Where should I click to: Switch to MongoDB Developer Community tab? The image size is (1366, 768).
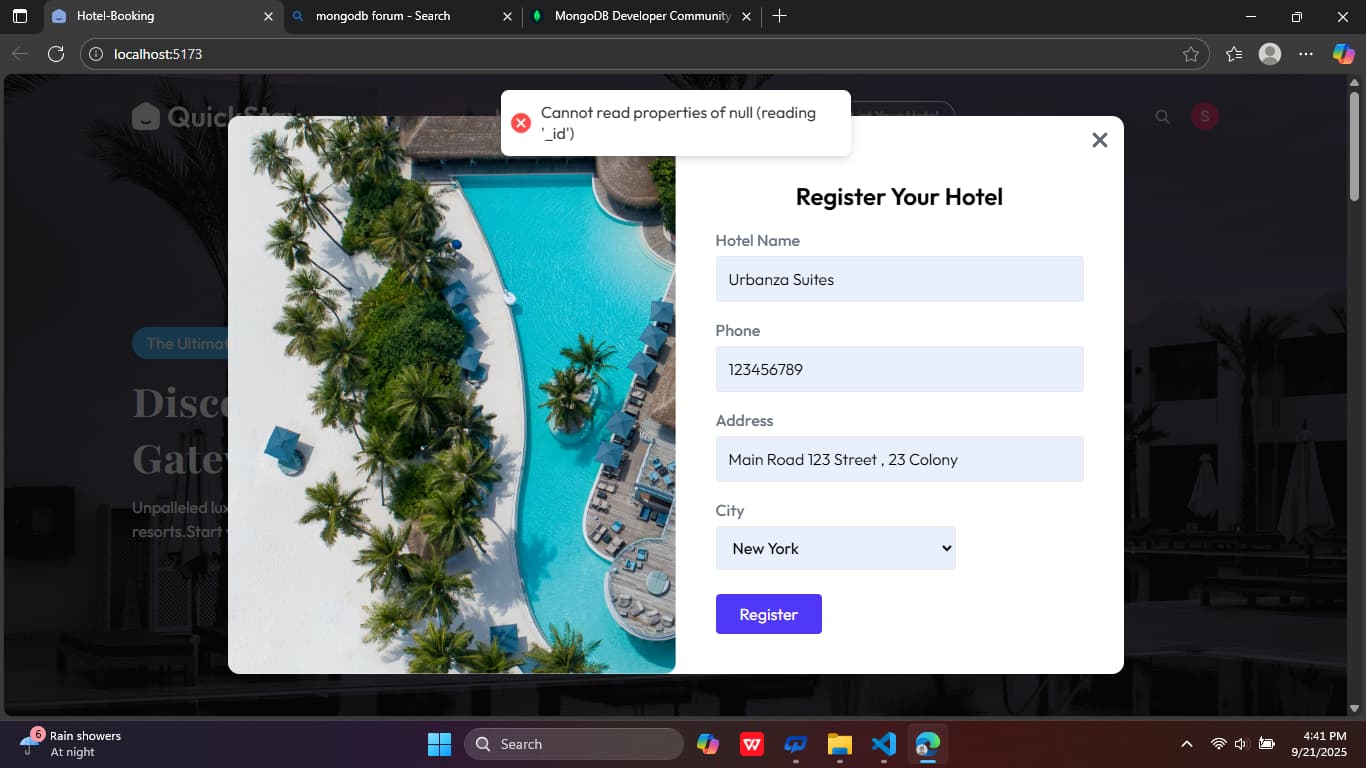tap(640, 16)
